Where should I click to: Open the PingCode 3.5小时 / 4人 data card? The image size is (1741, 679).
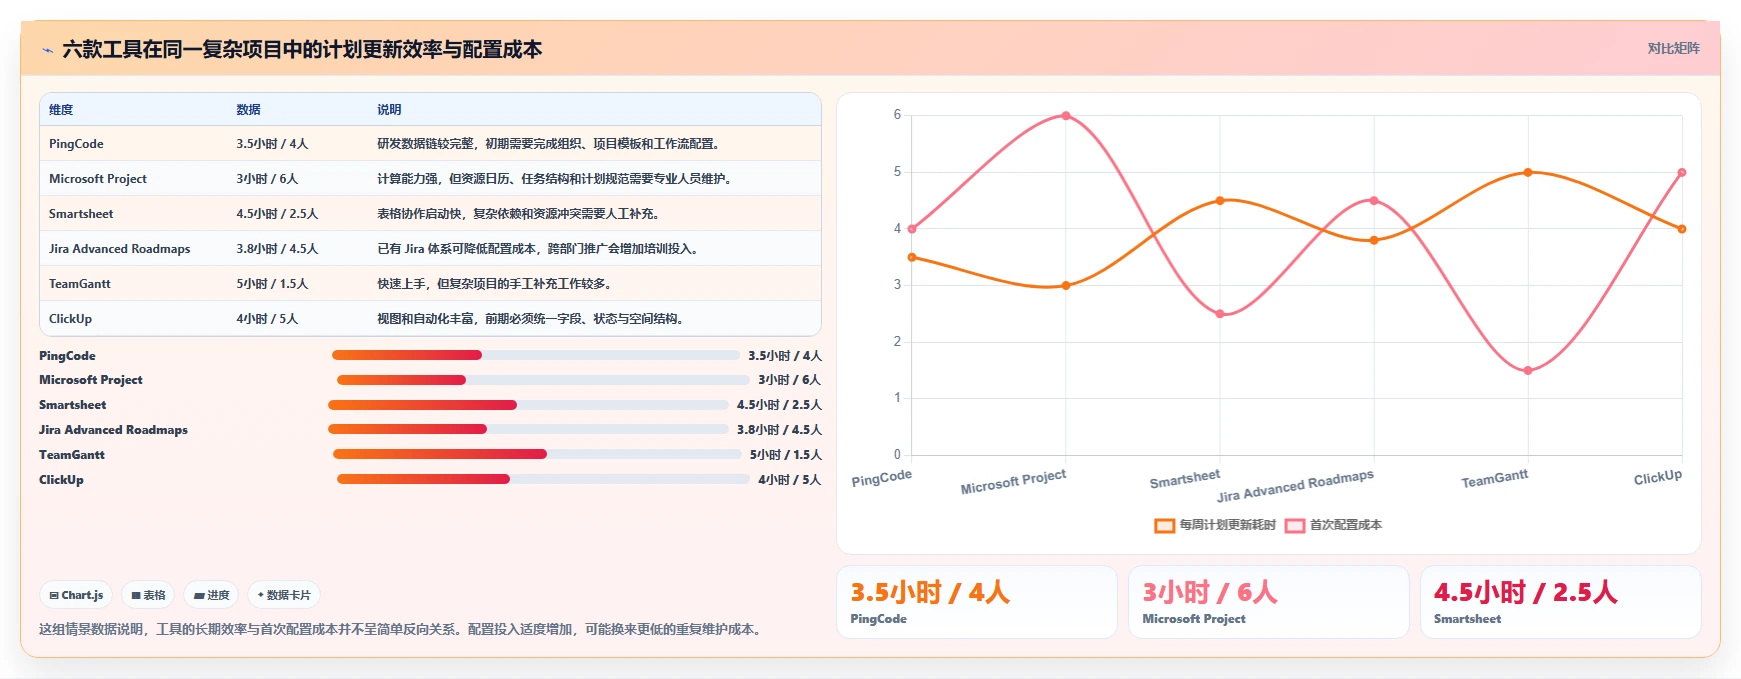pyautogui.click(x=976, y=602)
